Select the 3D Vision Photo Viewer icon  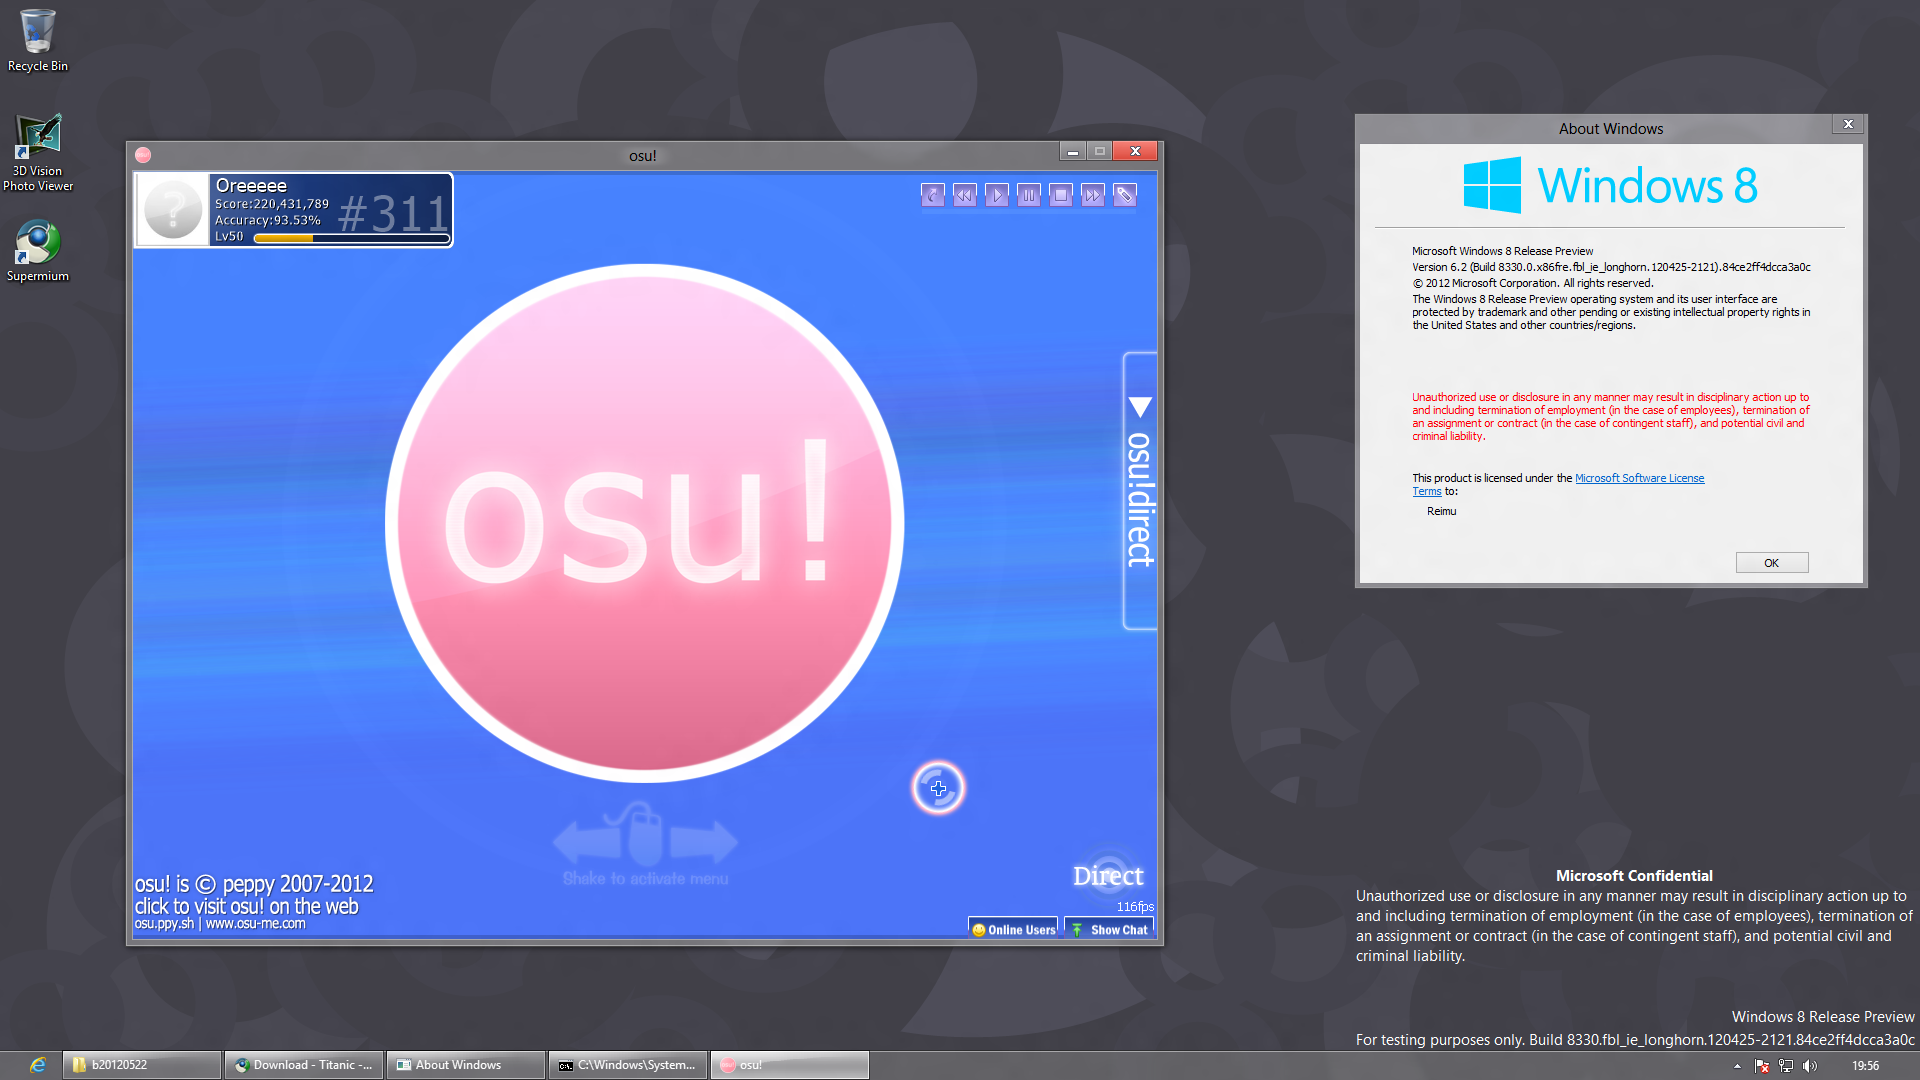tap(38, 152)
